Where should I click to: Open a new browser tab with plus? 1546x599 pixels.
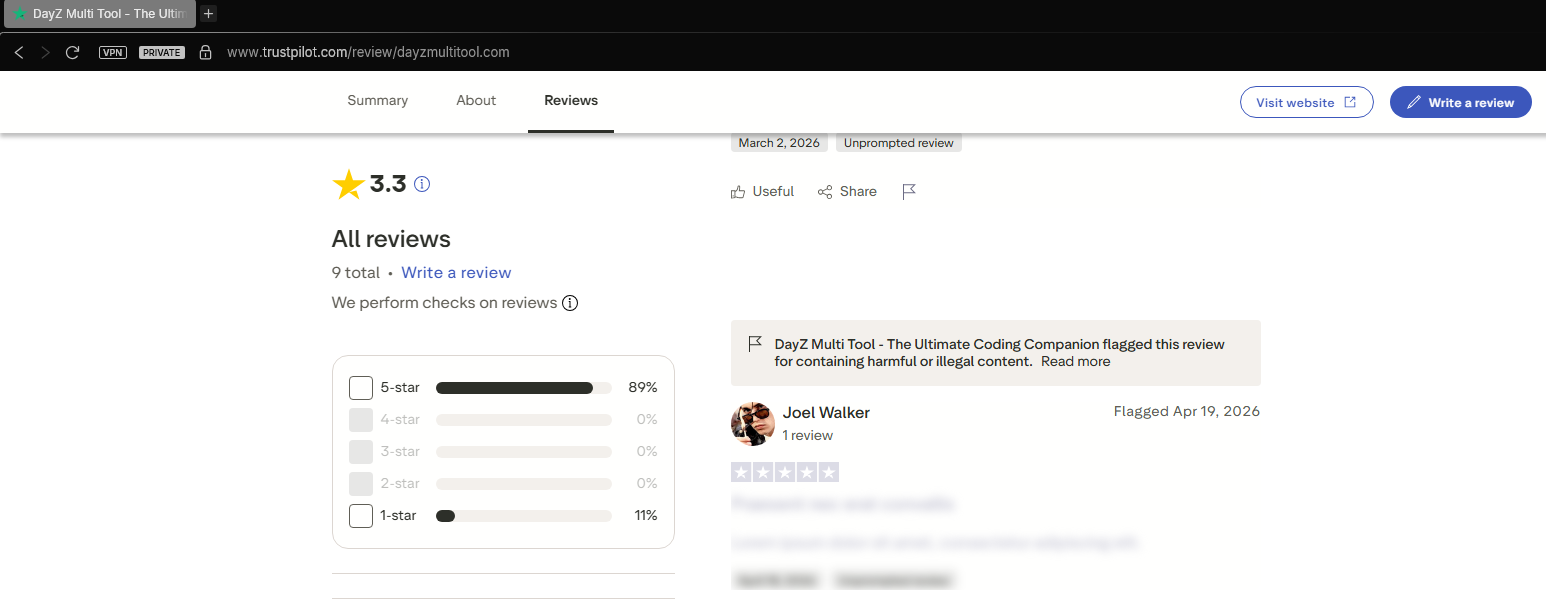[x=208, y=14]
